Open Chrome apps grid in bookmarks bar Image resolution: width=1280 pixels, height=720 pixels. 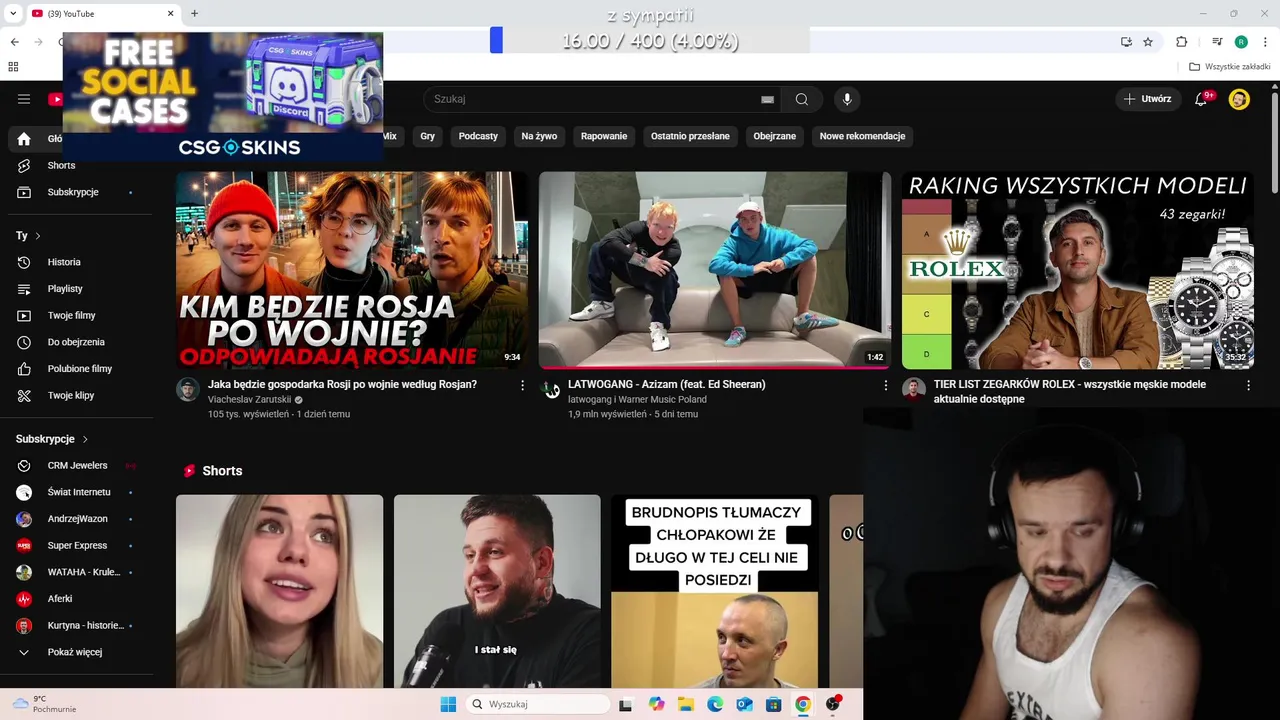[x=13, y=67]
